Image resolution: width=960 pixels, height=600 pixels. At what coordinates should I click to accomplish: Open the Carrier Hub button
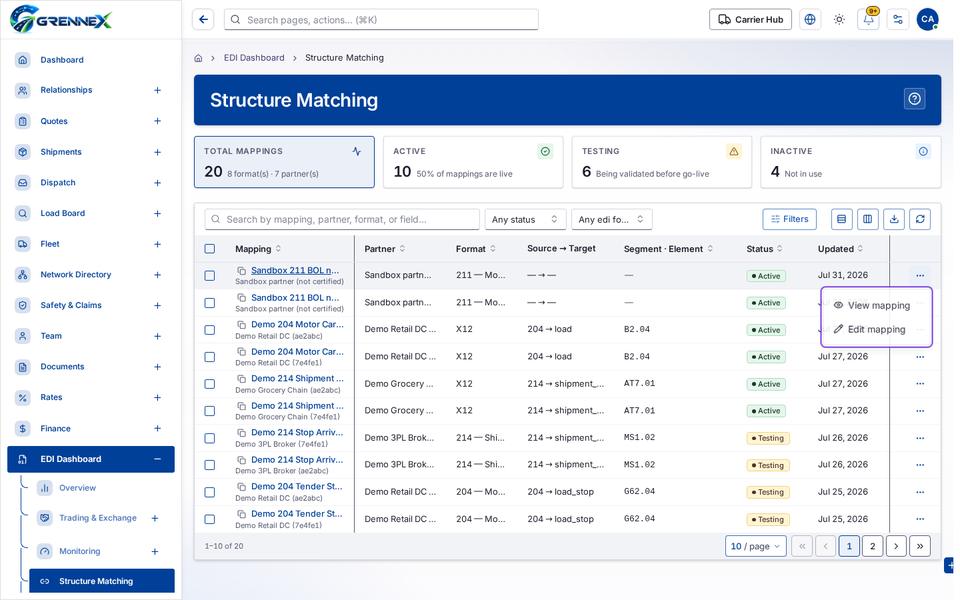(750, 20)
